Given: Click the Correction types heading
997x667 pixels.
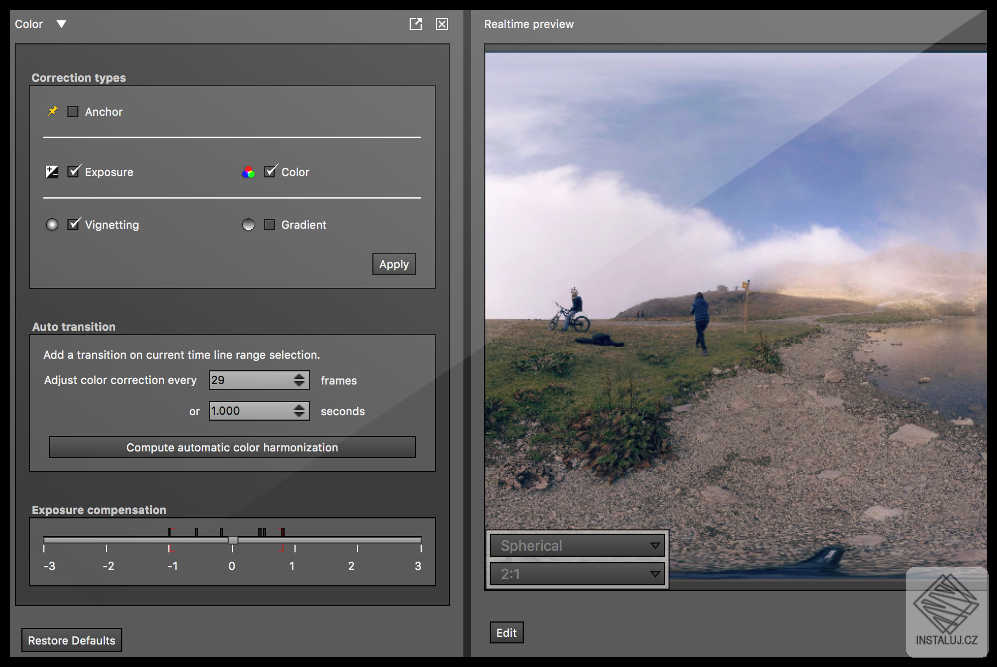Looking at the screenshot, I should pyautogui.click(x=79, y=78).
